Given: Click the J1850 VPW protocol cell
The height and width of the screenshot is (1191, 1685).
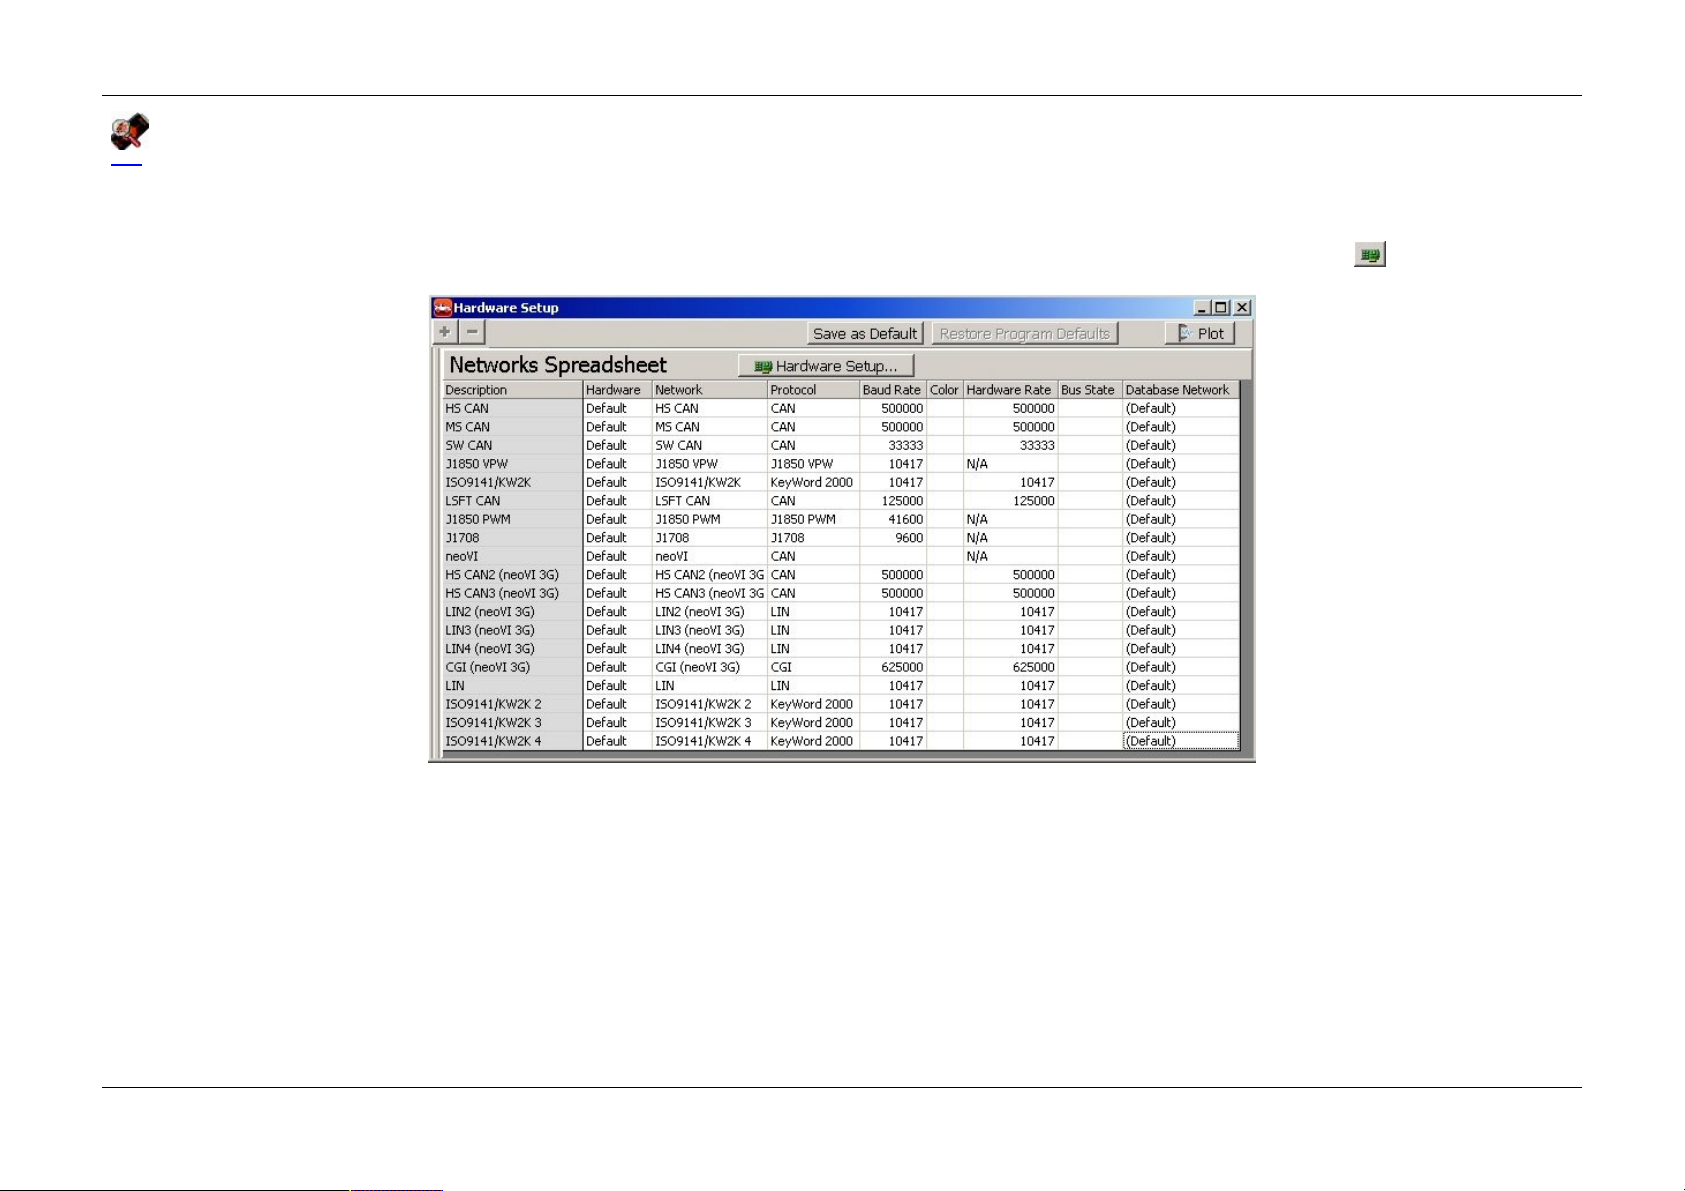Looking at the screenshot, I should tap(813, 464).
